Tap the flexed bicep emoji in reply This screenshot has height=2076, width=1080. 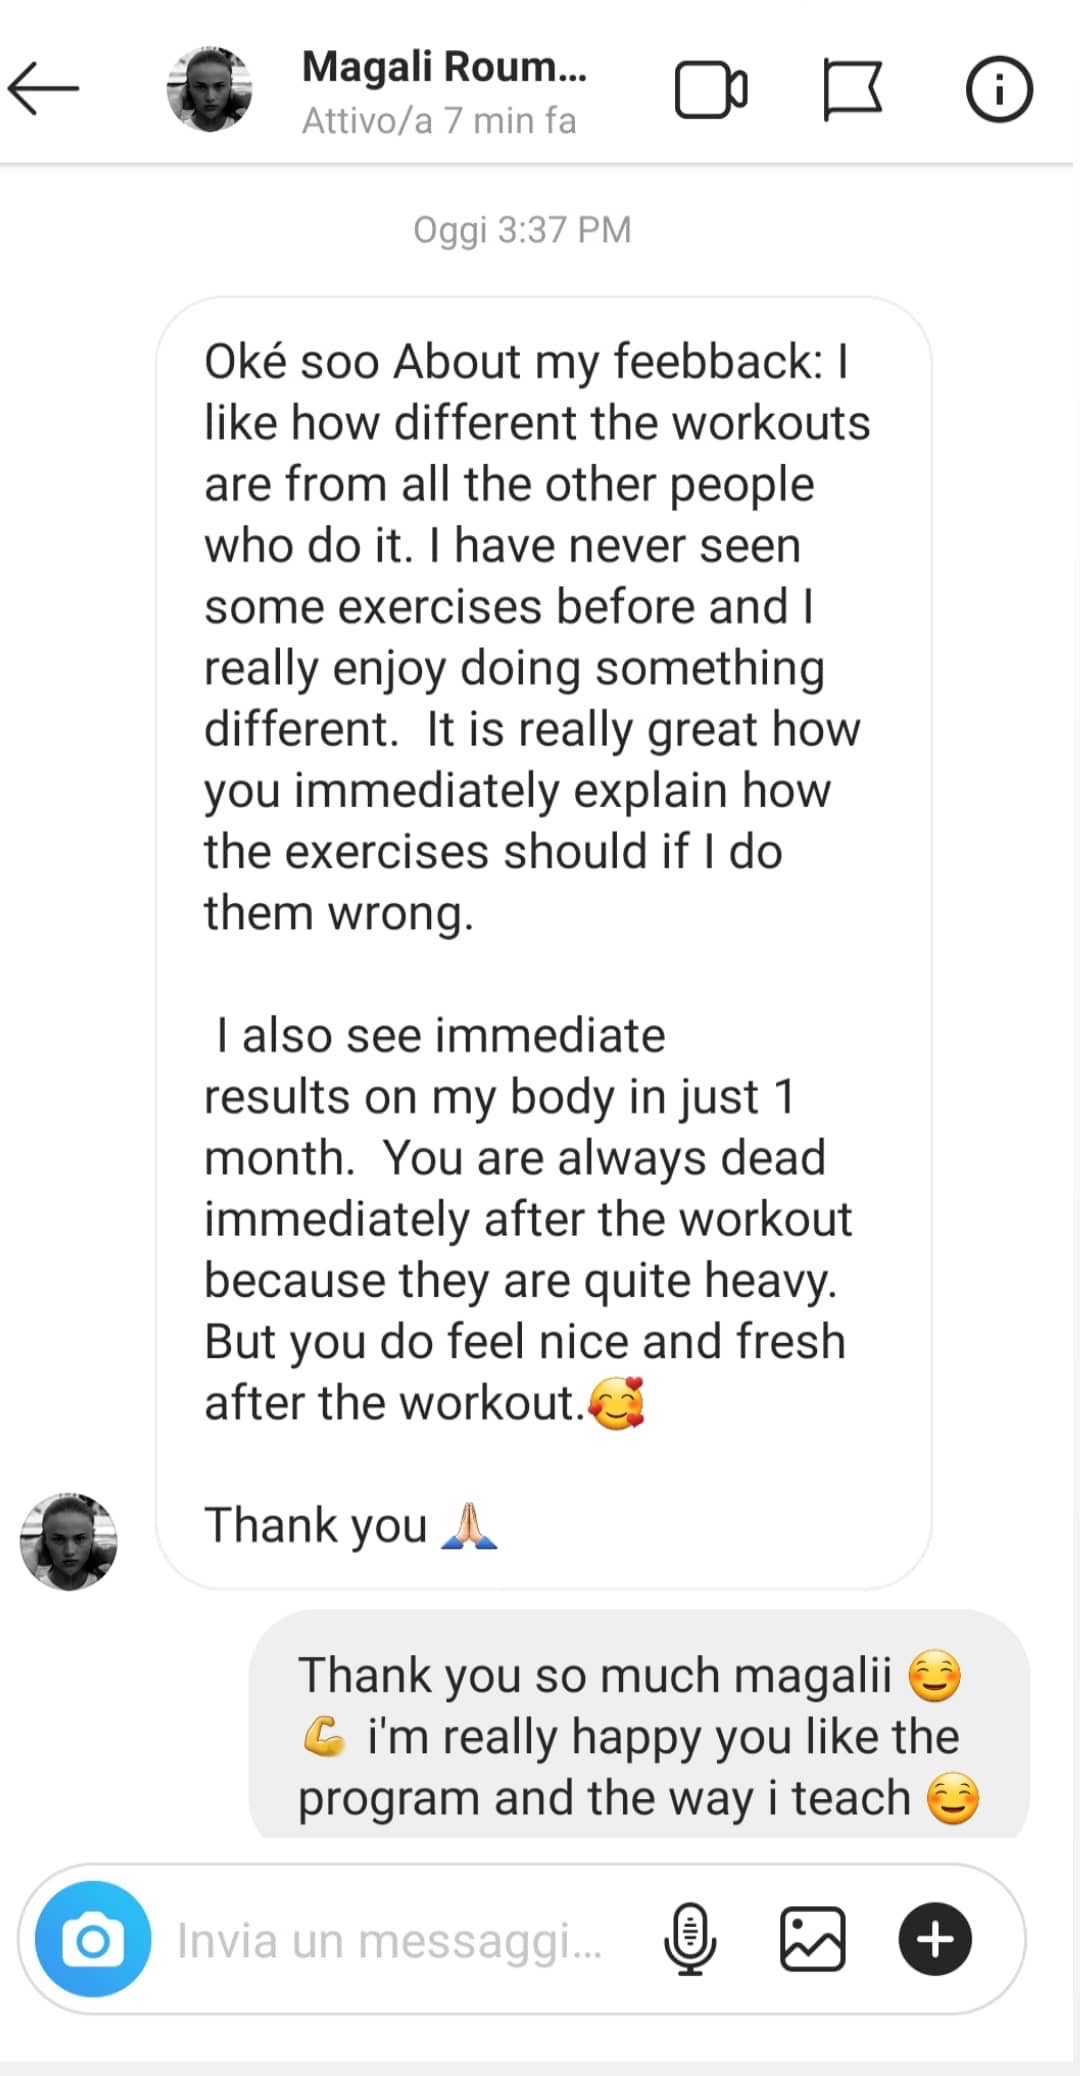pyautogui.click(x=324, y=1736)
